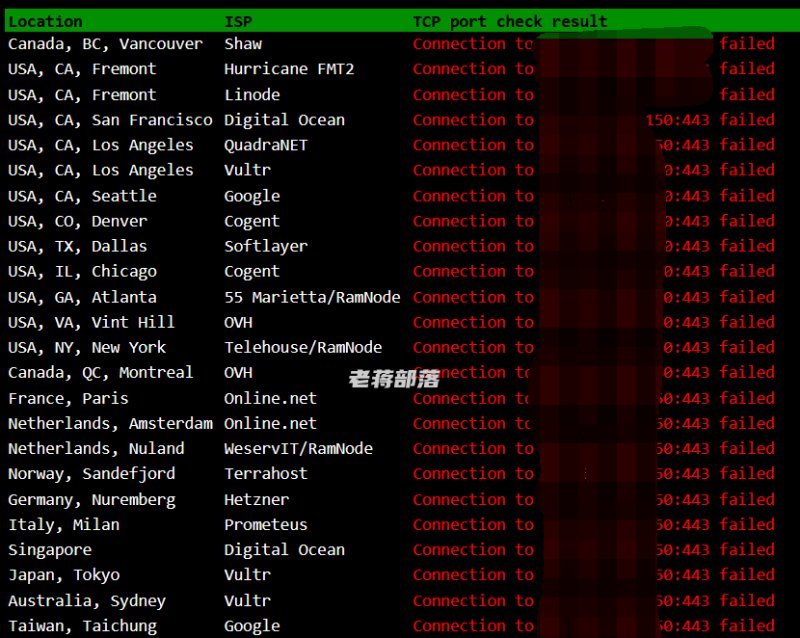Click 'Connection to' in the Prometeus row
Screen dimensions: 800x638
(473, 525)
